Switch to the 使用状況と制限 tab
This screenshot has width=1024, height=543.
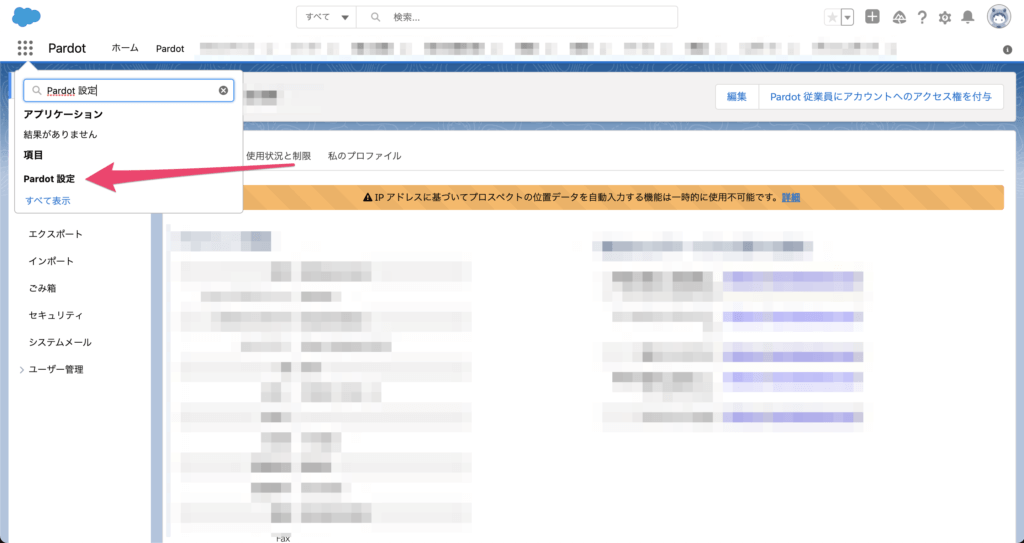click(278, 156)
